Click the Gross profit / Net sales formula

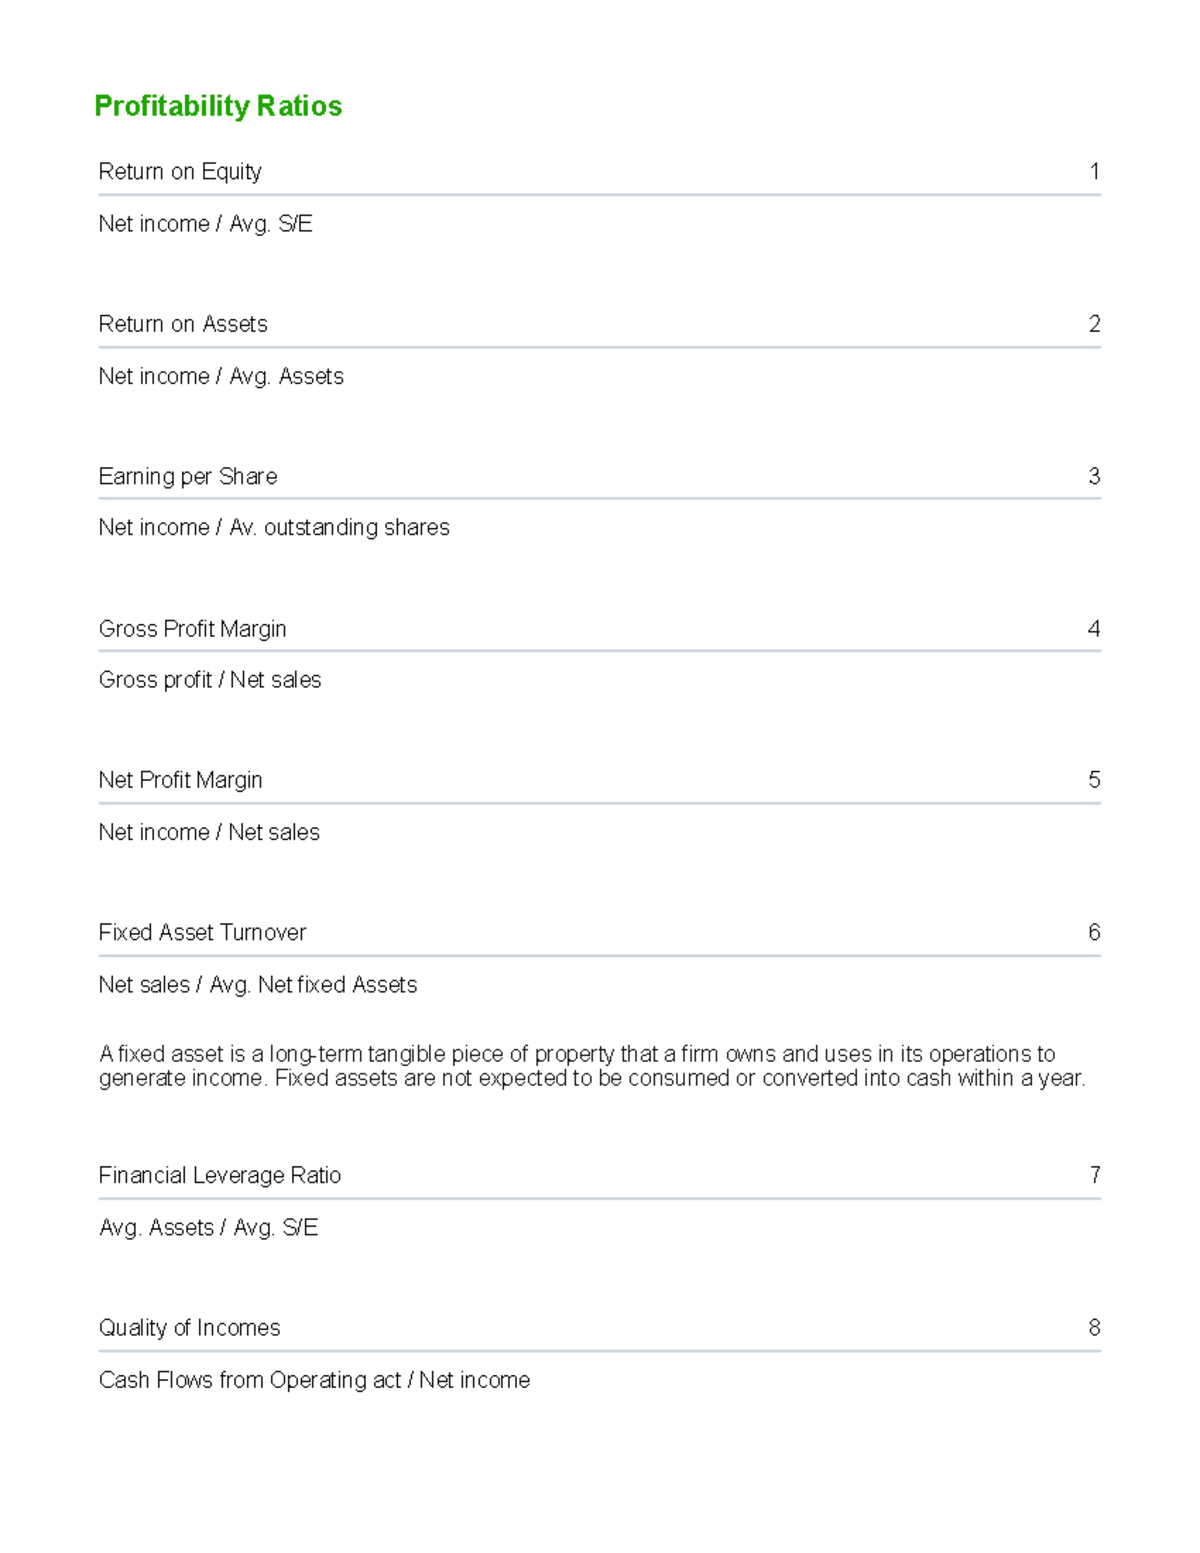coord(210,680)
